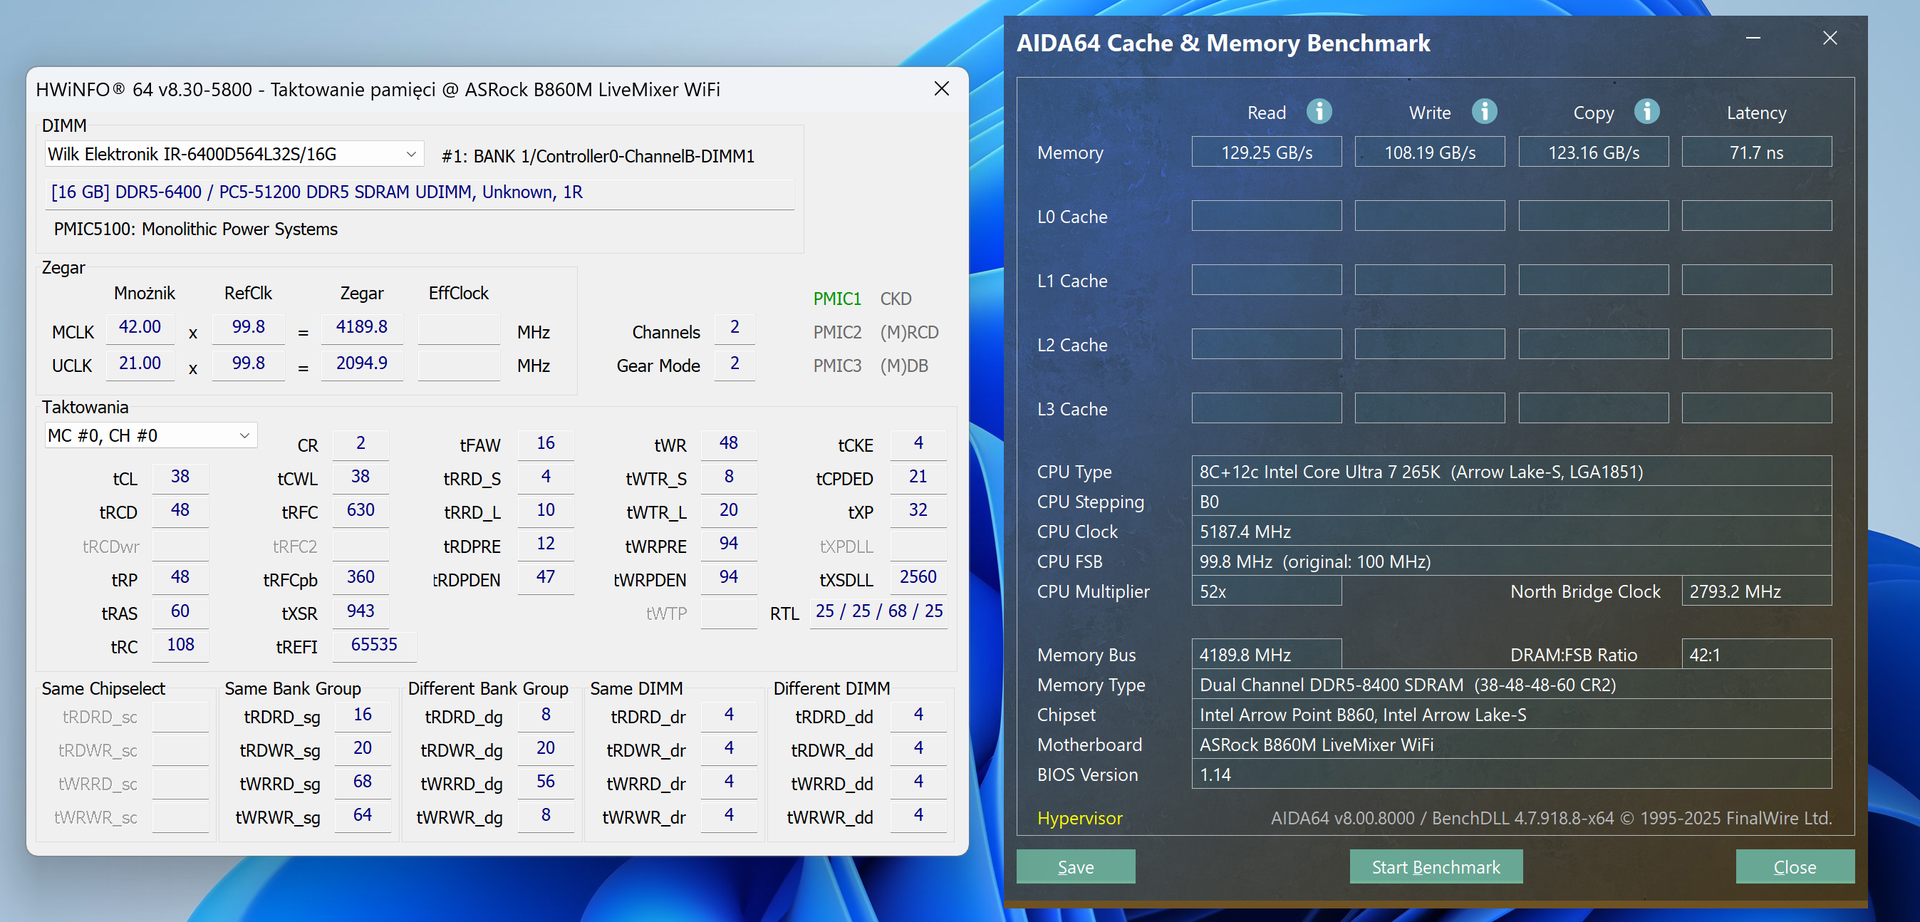Click the info icon next to Write
Screen dimensions: 1920x922
point(1484,111)
